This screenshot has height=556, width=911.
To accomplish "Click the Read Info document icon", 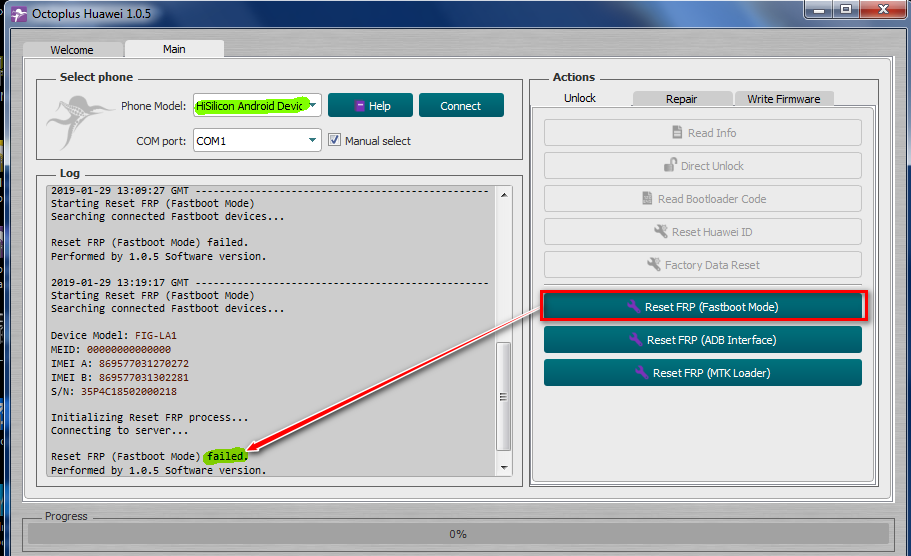I will click(x=677, y=132).
